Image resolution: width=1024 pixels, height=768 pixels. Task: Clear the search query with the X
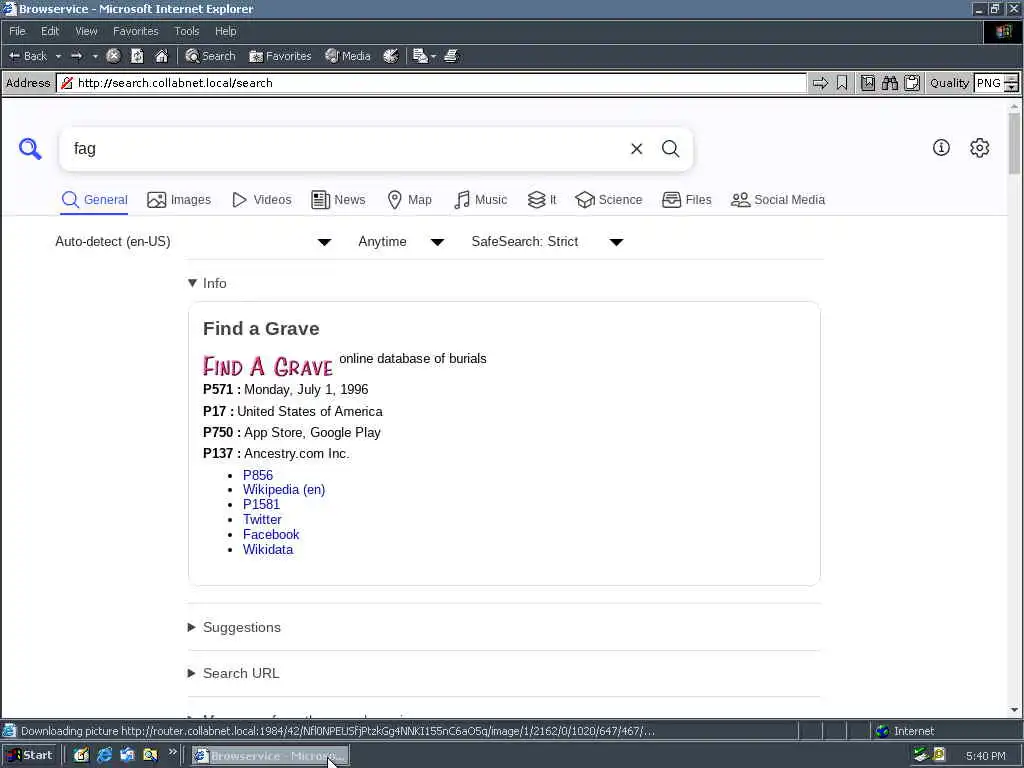tap(637, 149)
